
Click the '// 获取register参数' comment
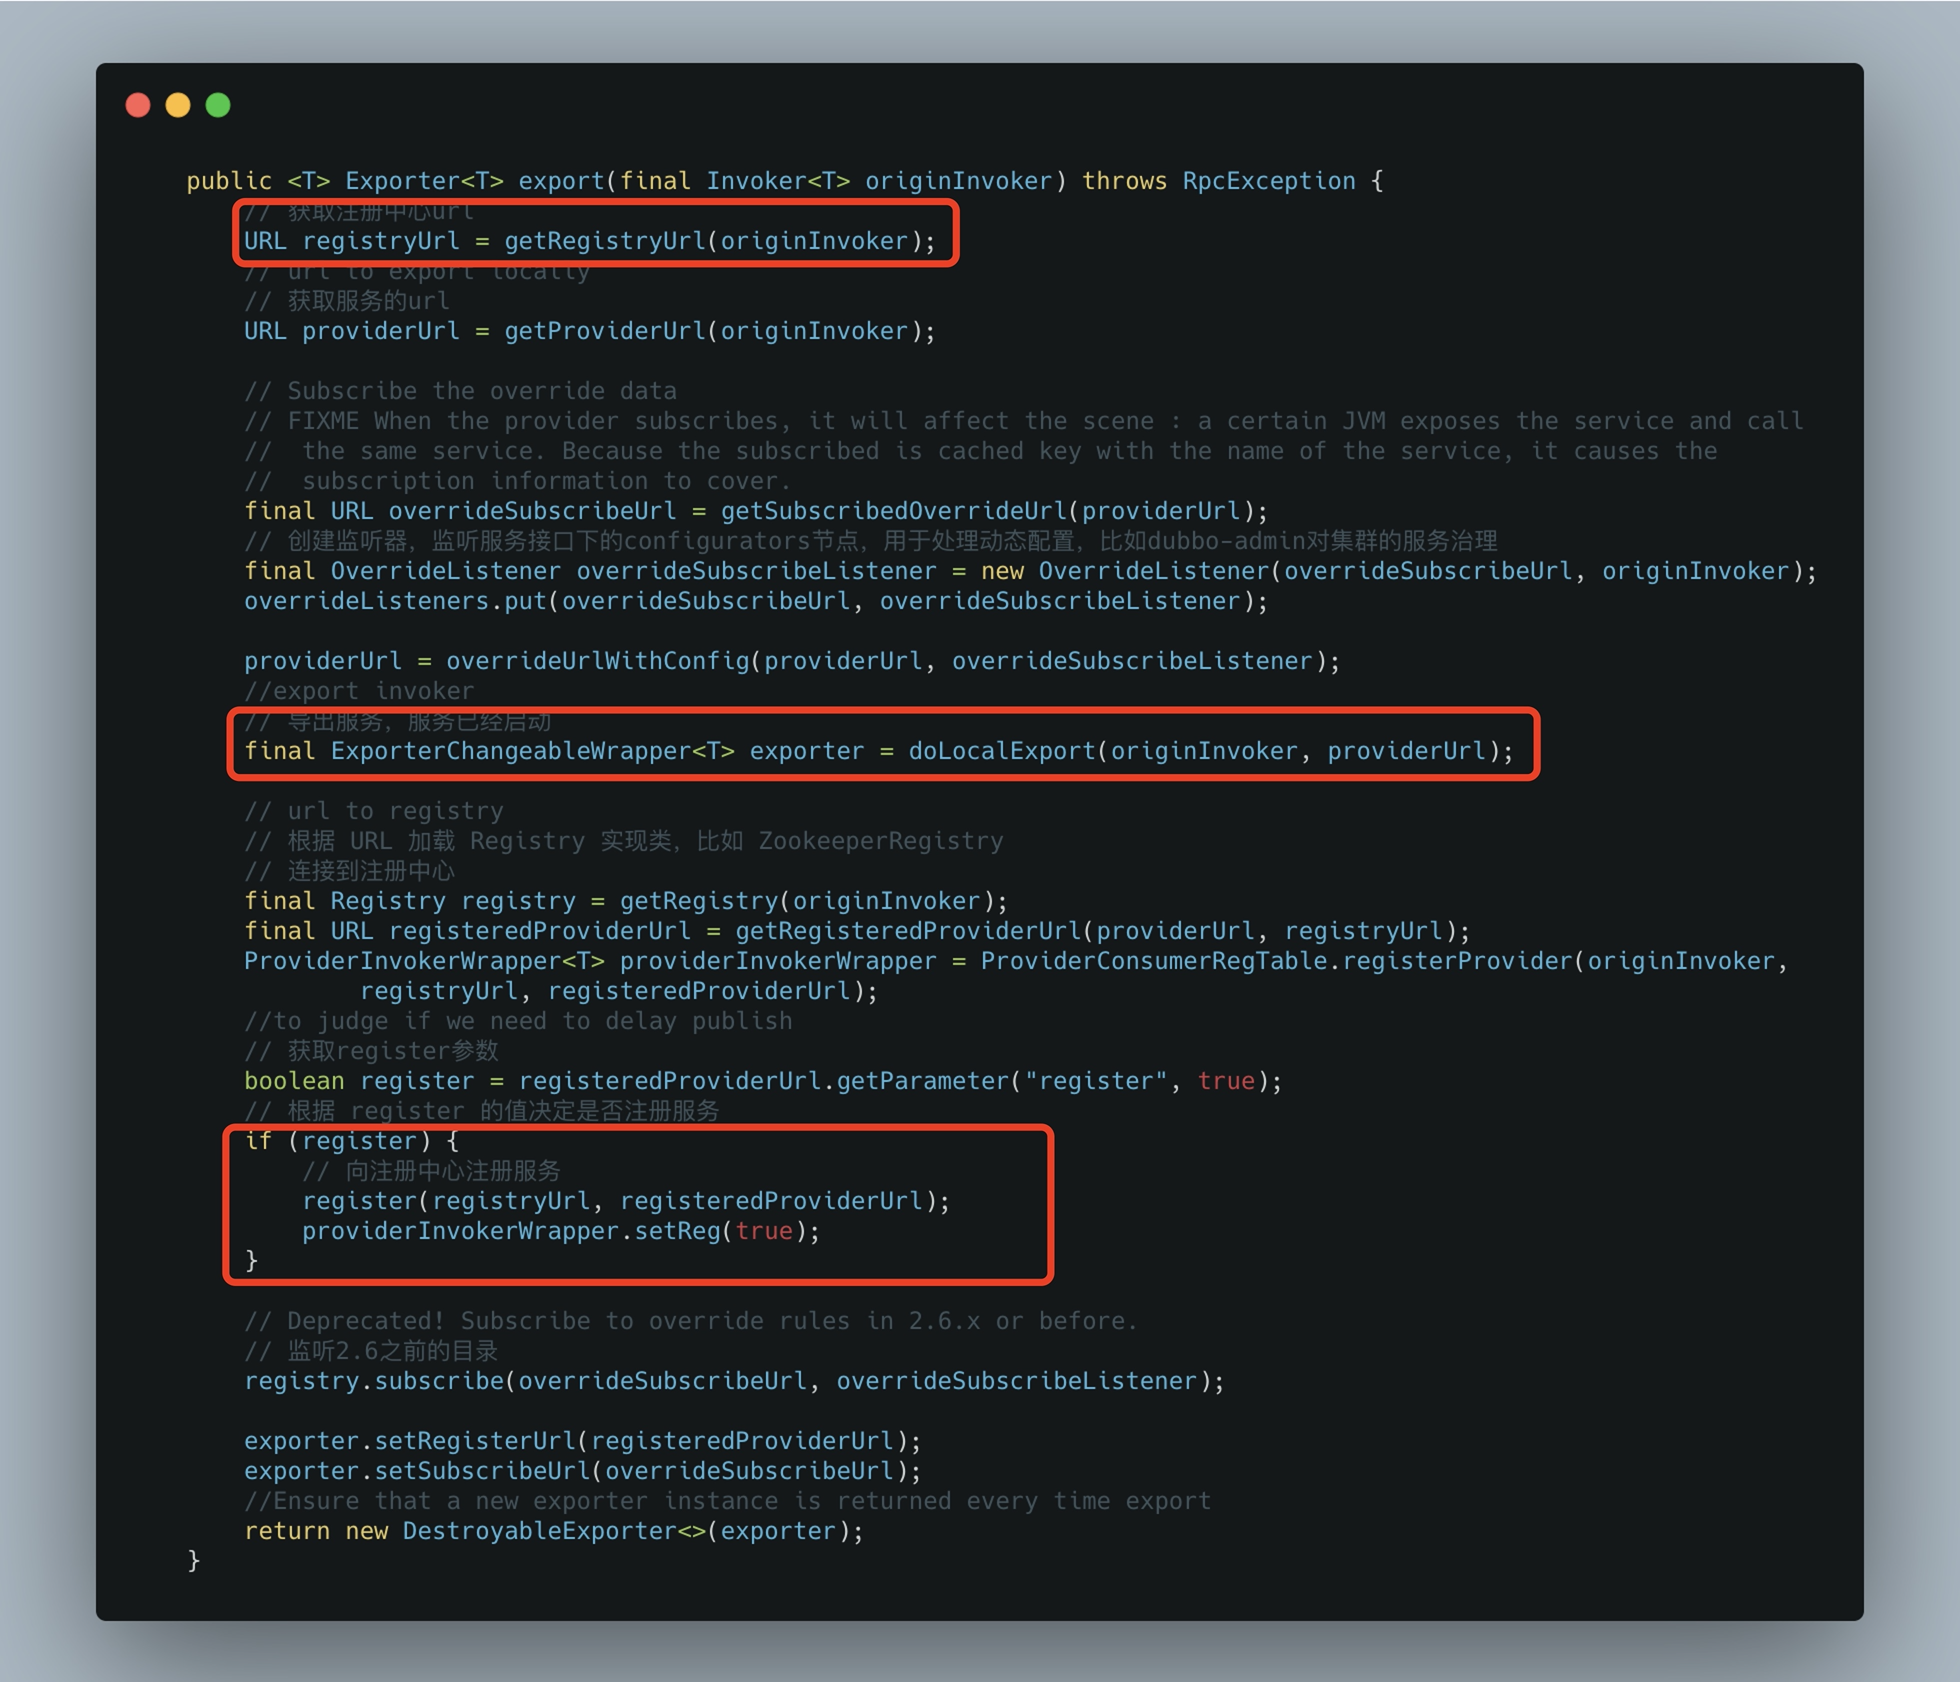pos(371,1051)
